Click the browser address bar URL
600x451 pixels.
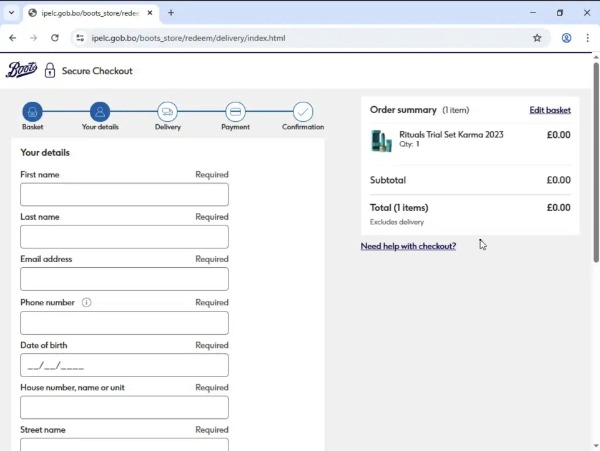(188, 38)
